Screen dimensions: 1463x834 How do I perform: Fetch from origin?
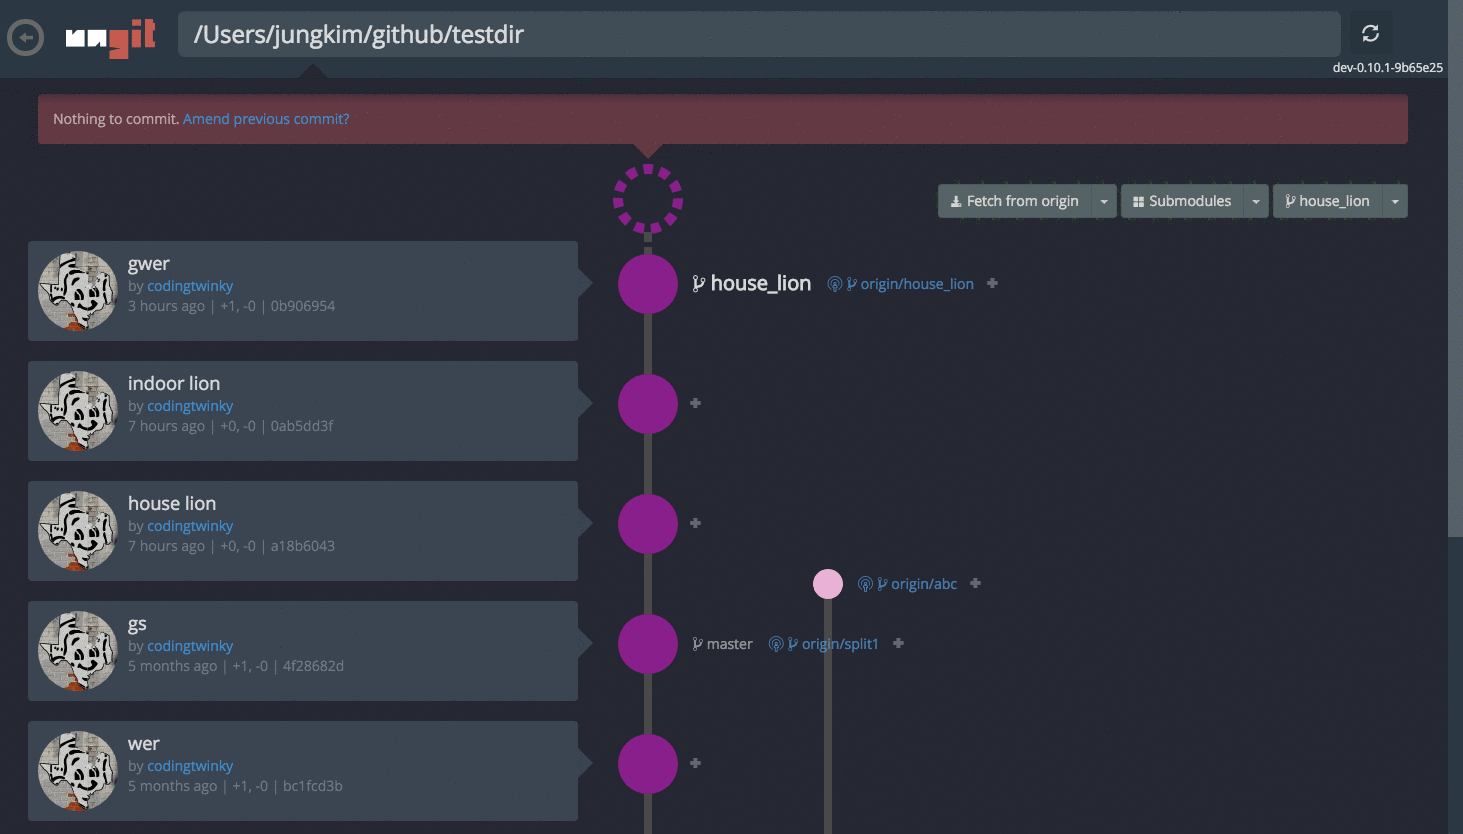point(1014,201)
